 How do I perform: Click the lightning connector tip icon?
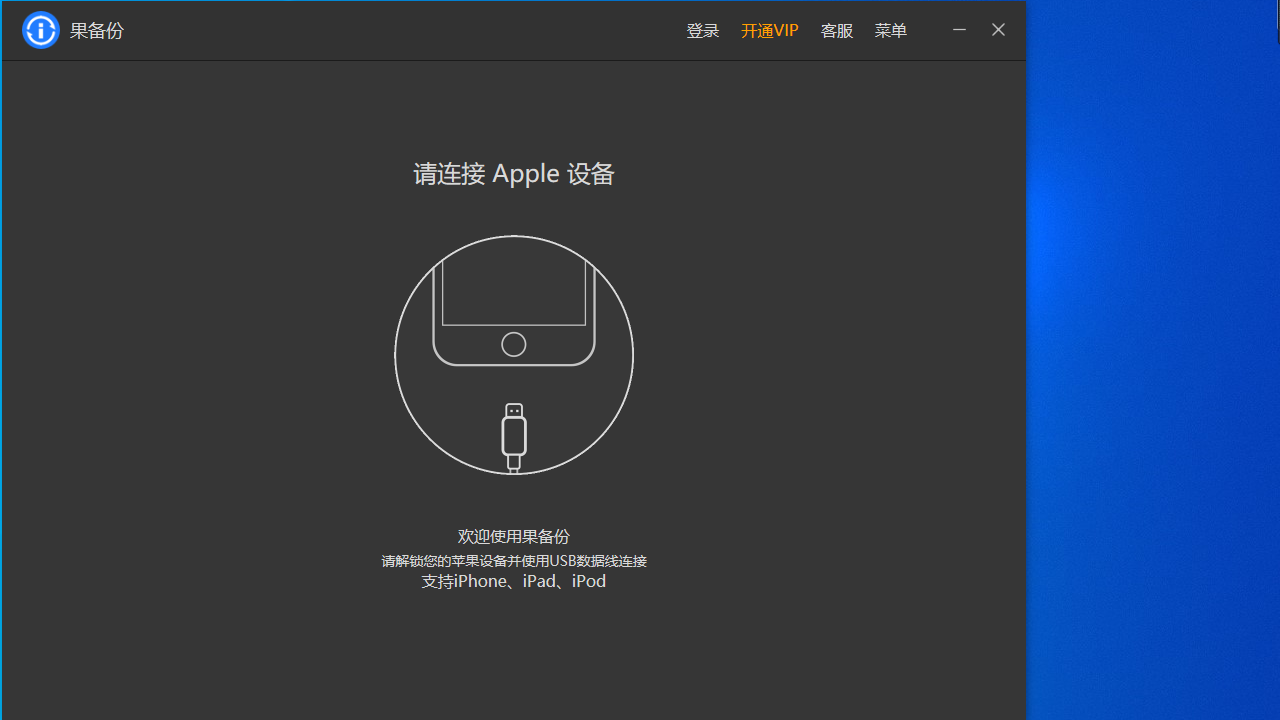513,408
